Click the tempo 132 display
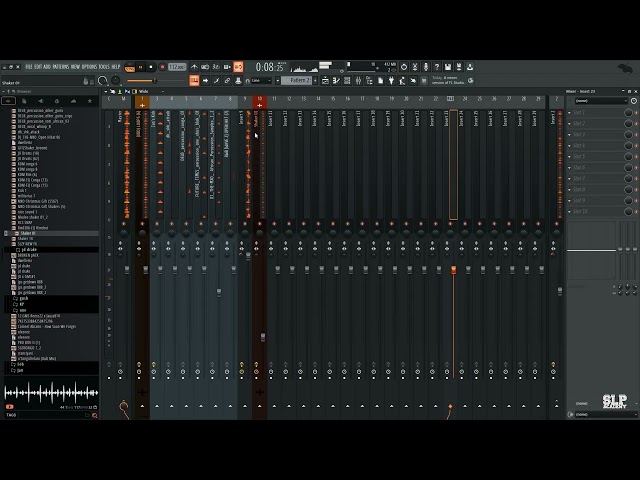The image size is (640, 480). [x=177, y=67]
